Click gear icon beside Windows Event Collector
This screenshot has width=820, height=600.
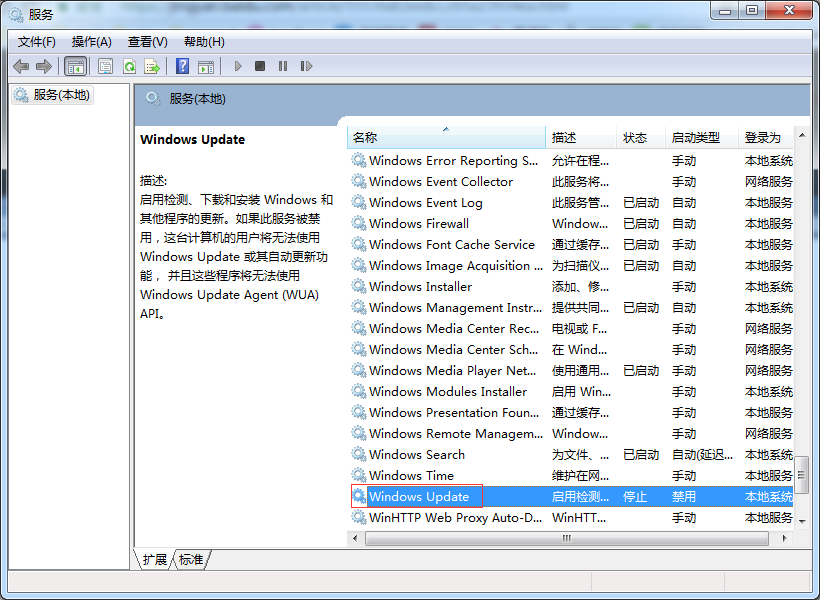coord(359,182)
